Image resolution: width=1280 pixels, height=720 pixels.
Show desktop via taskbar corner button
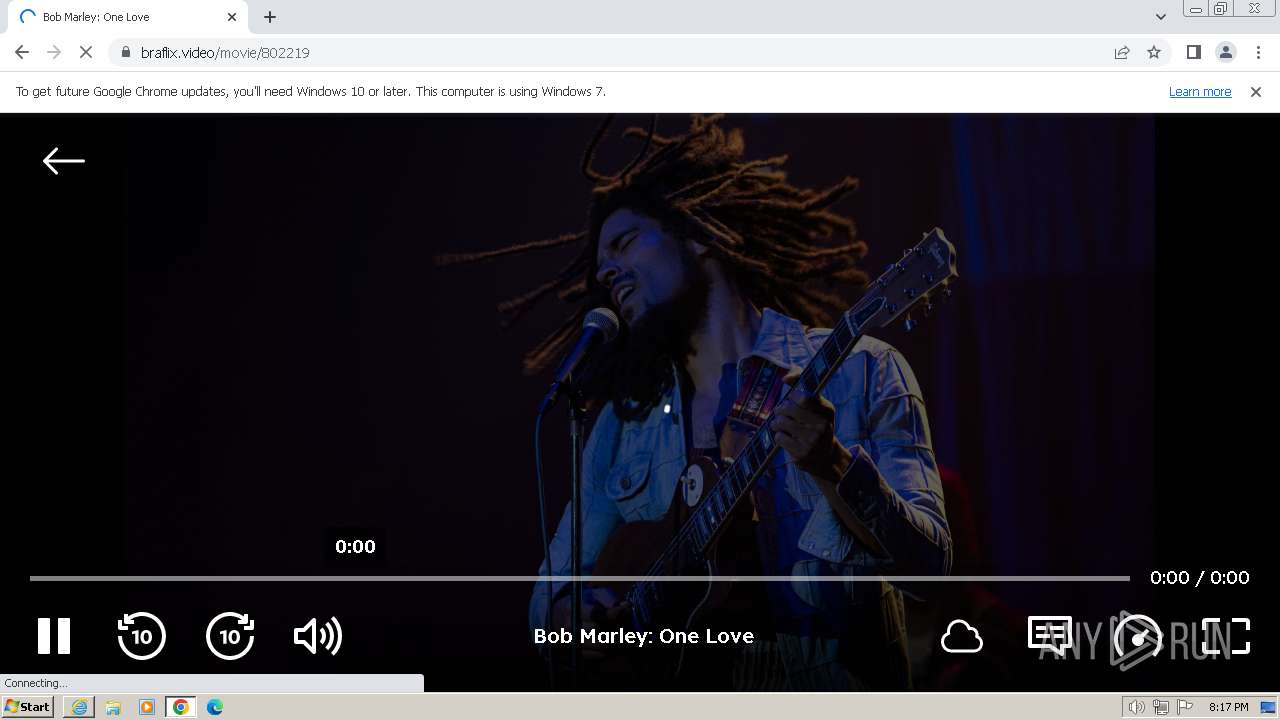1269,707
